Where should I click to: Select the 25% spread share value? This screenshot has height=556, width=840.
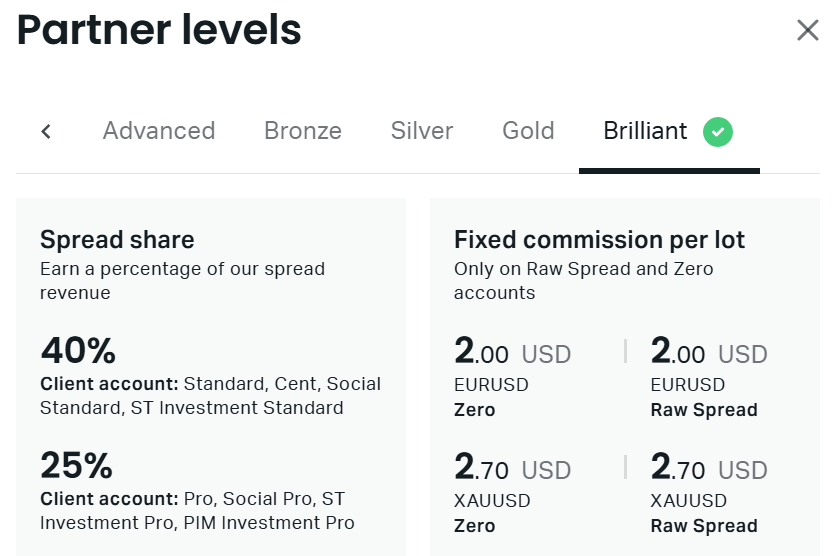[x=77, y=466]
